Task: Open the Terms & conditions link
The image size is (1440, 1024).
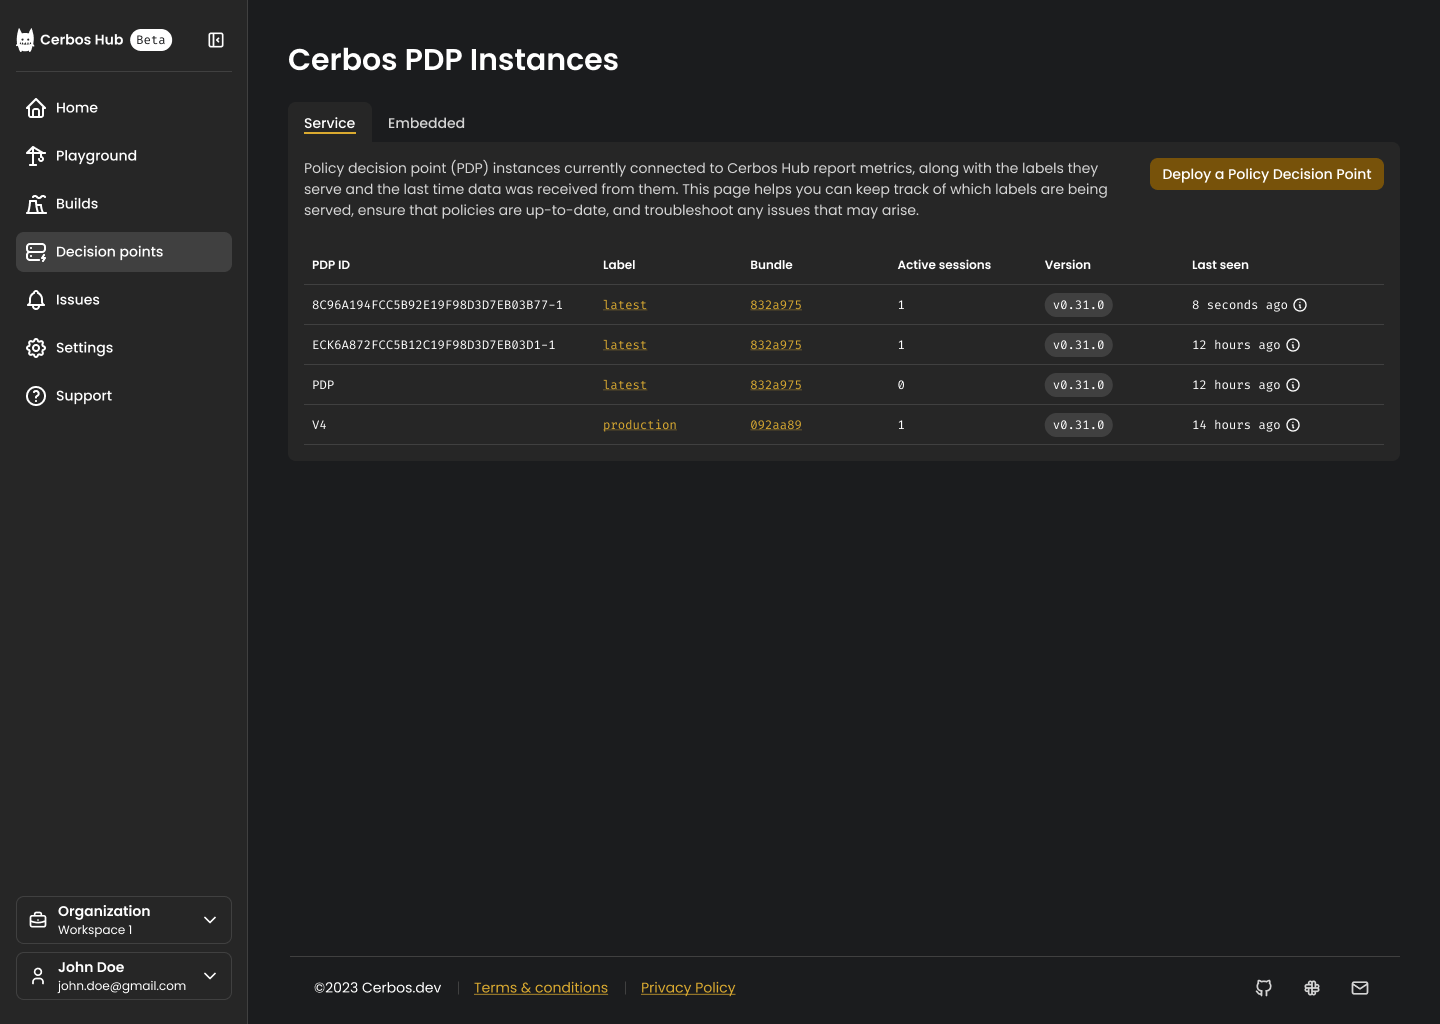Action: (x=541, y=988)
